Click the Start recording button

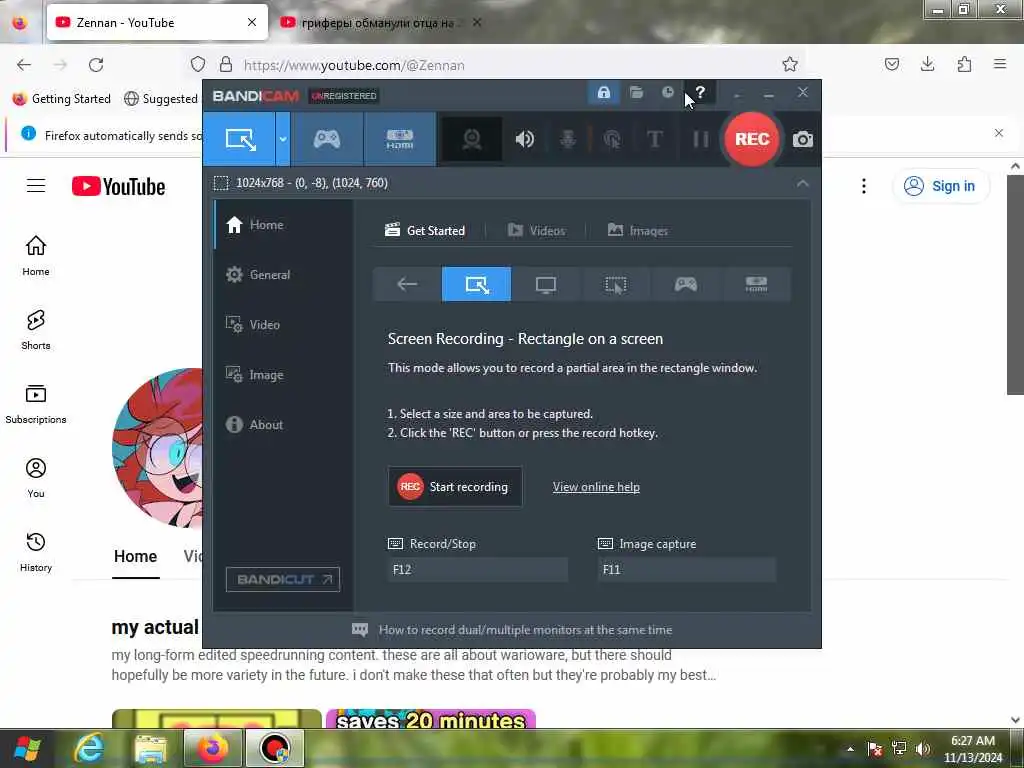(x=455, y=487)
